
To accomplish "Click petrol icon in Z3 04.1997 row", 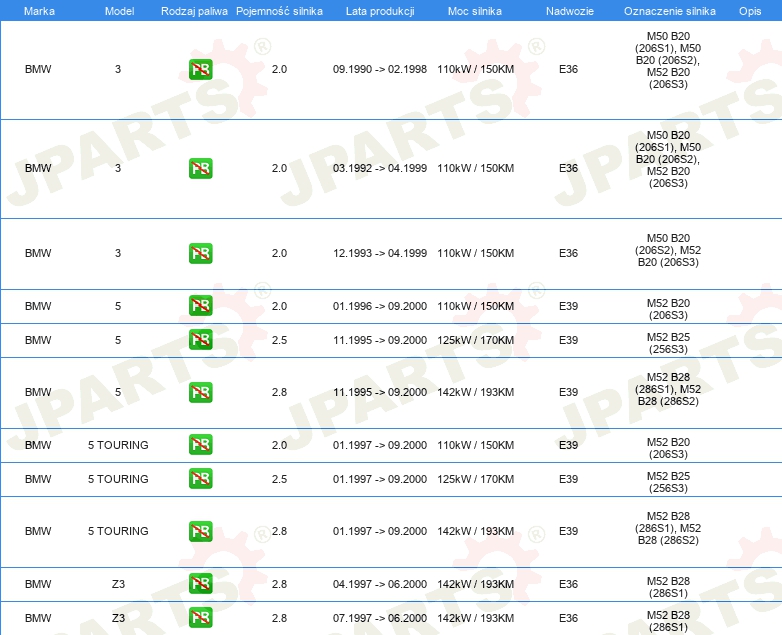I will [200, 584].
